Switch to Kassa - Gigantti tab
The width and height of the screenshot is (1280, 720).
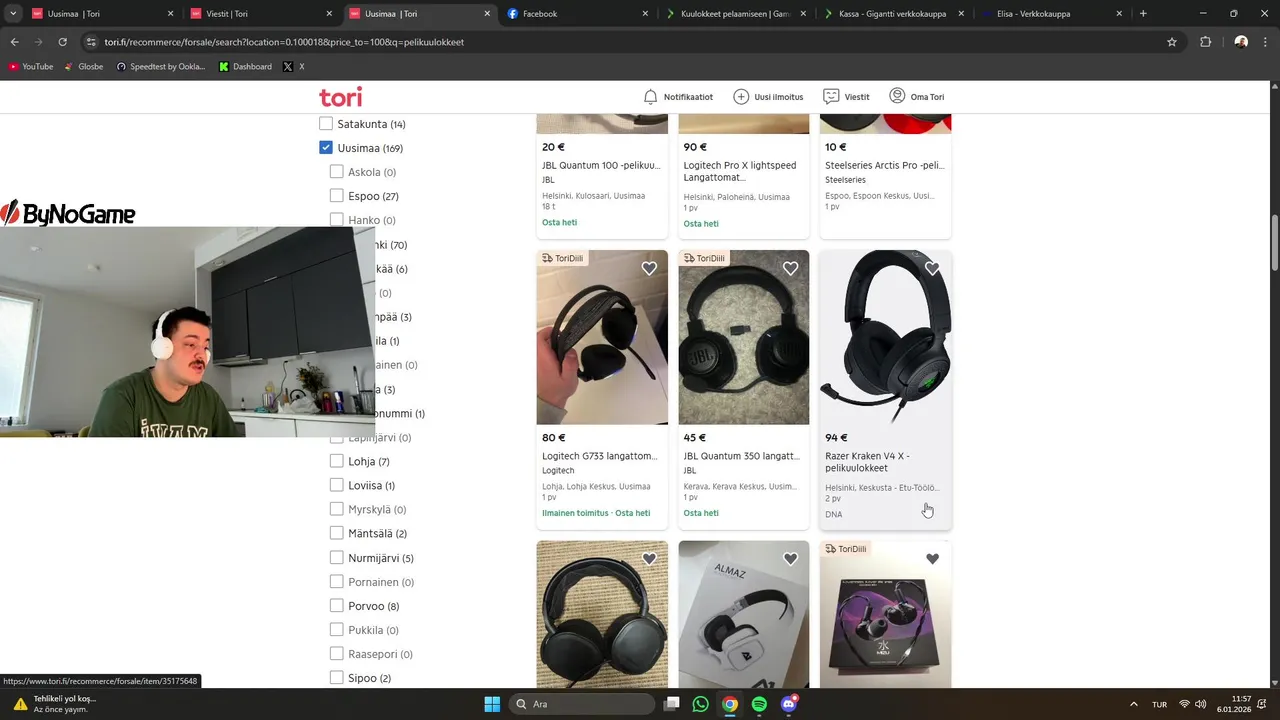point(894,14)
